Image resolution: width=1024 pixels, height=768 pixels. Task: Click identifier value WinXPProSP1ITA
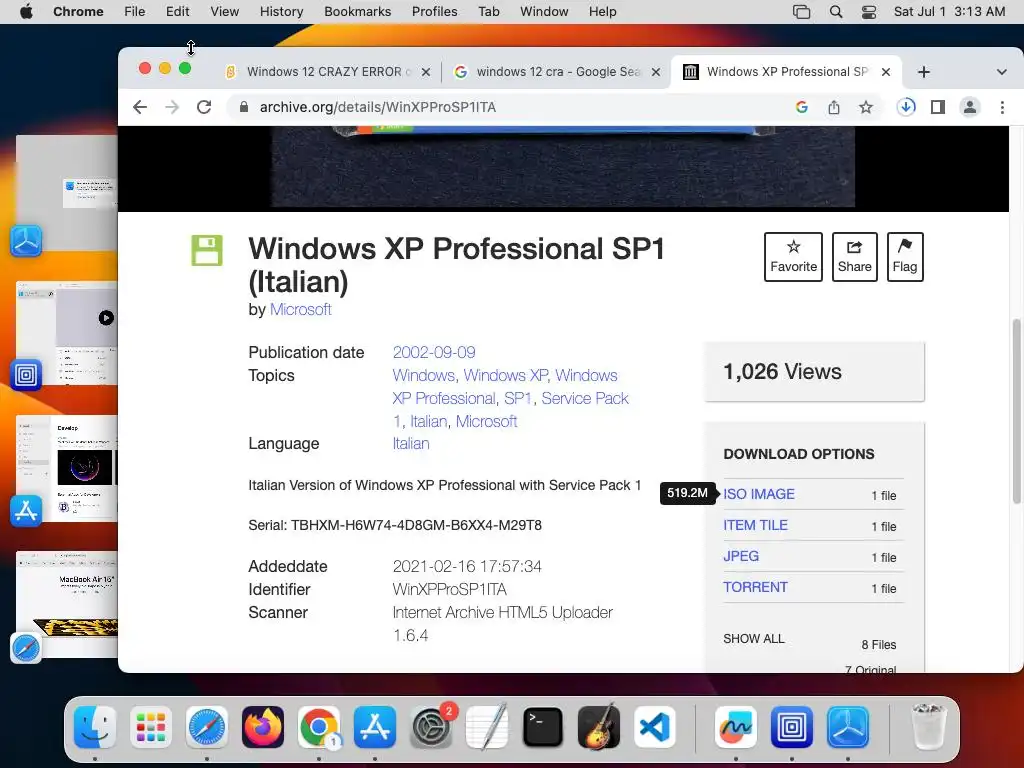click(449, 590)
